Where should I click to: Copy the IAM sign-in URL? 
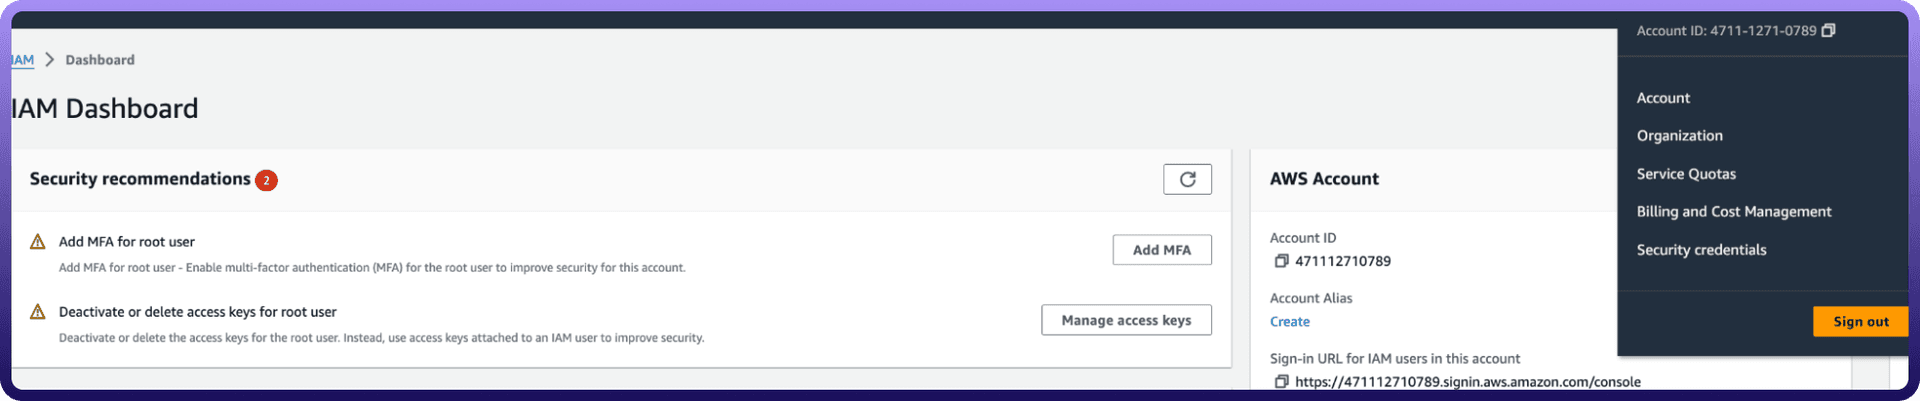click(x=1281, y=381)
